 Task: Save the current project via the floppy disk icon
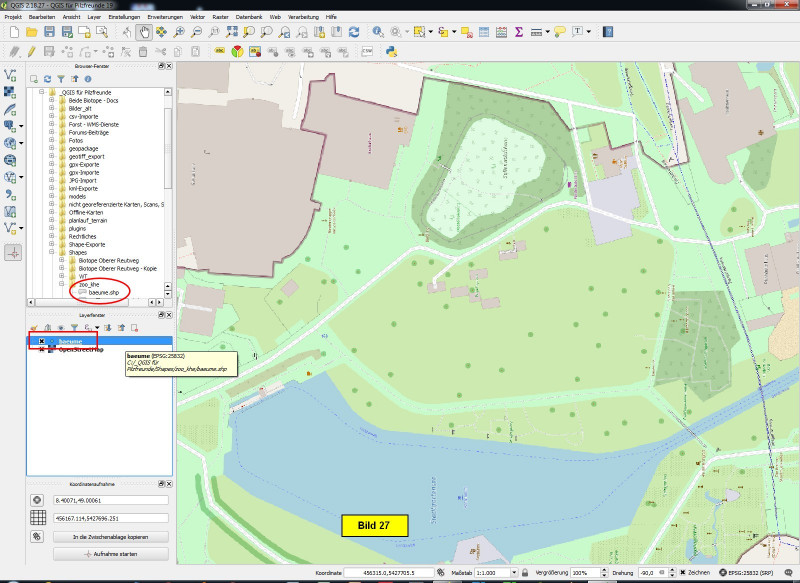point(49,32)
